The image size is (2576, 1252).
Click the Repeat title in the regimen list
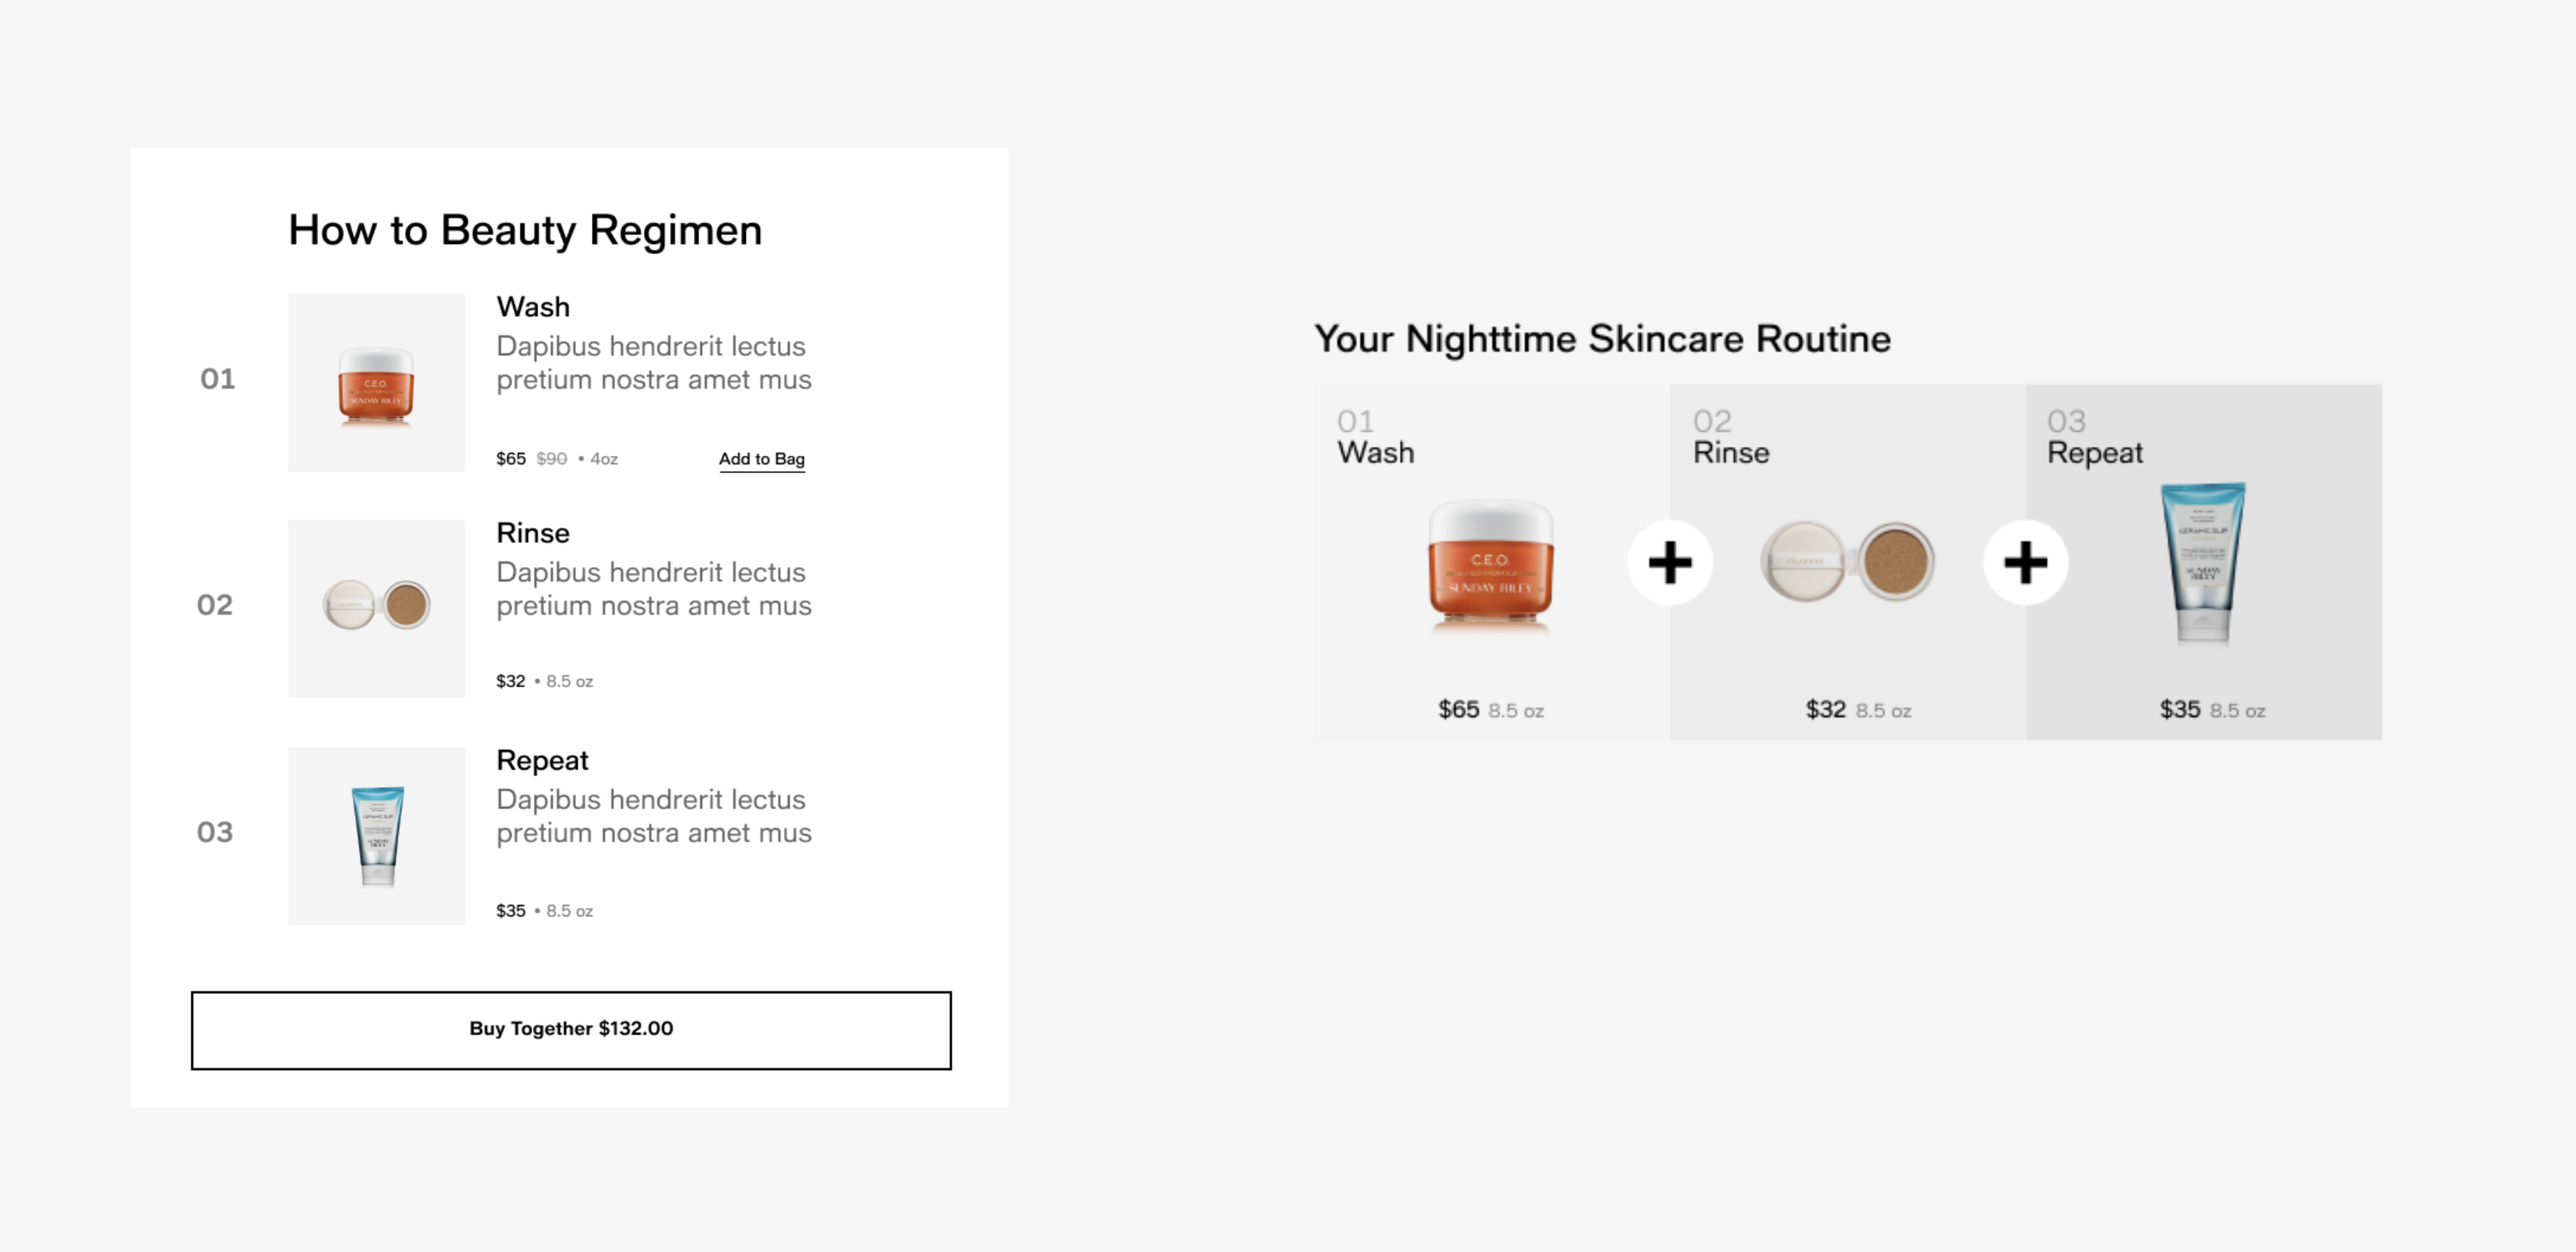tap(542, 760)
